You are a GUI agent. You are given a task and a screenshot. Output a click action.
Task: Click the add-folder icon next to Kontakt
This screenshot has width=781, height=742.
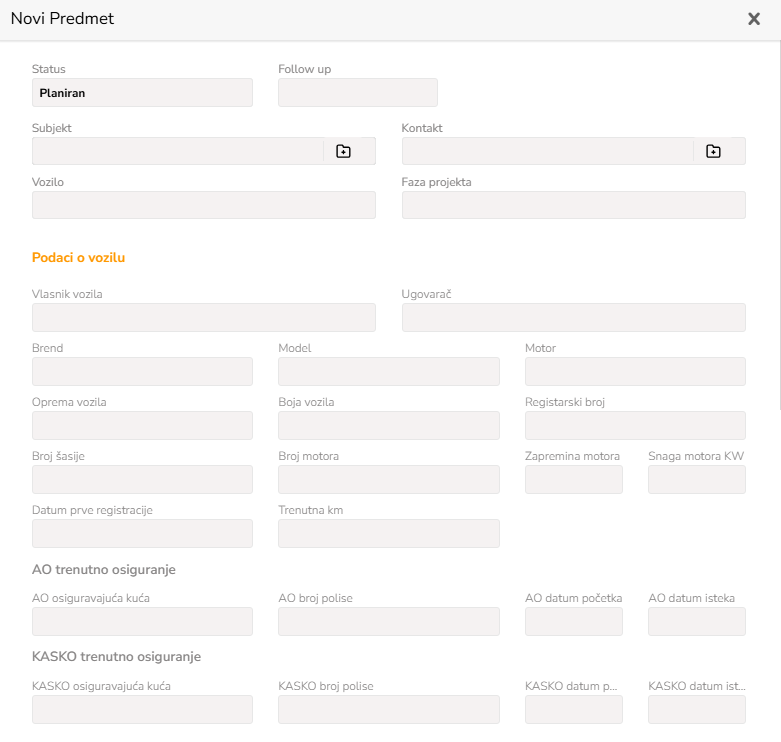(x=713, y=151)
